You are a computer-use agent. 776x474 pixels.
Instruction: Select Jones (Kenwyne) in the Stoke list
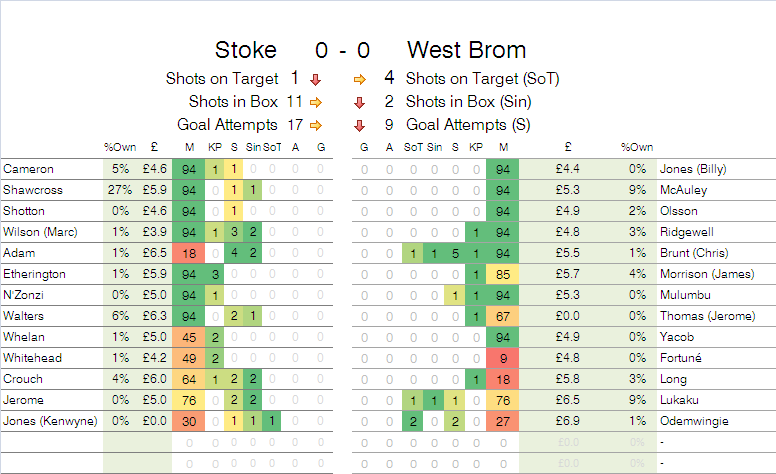(x=48, y=422)
